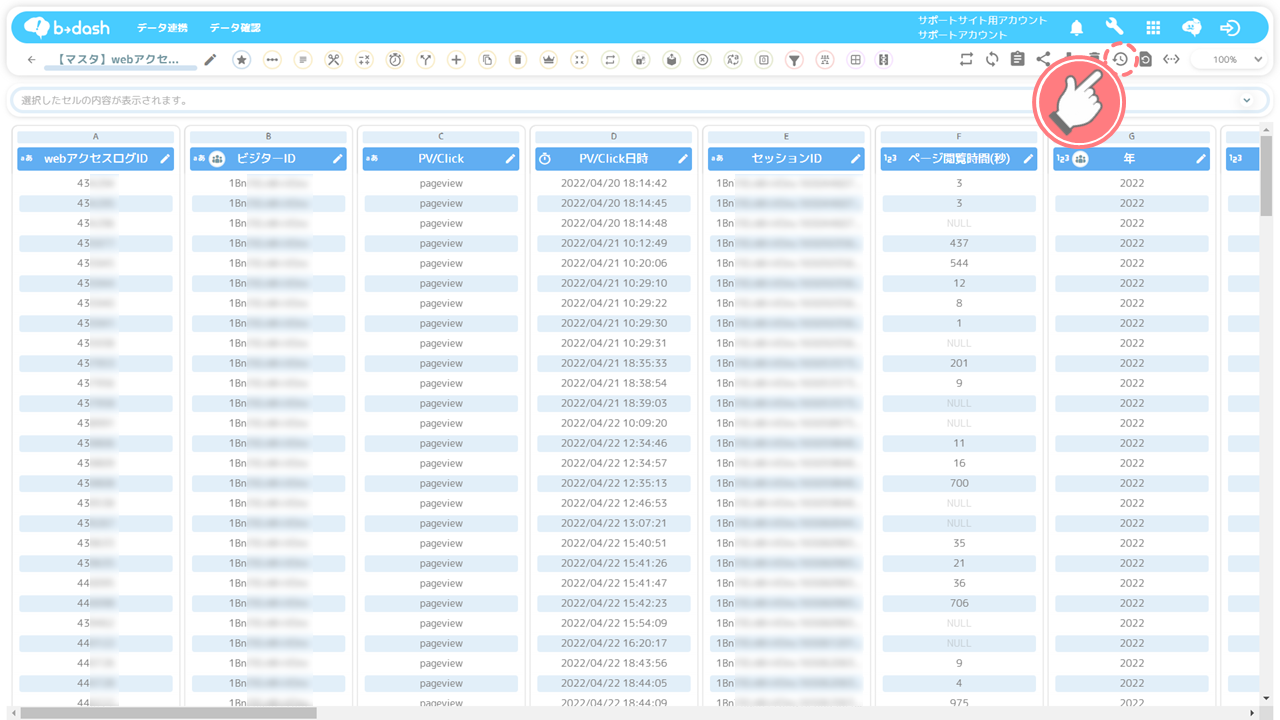Click page view time cell 544
1280x720 pixels.
(959, 263)
